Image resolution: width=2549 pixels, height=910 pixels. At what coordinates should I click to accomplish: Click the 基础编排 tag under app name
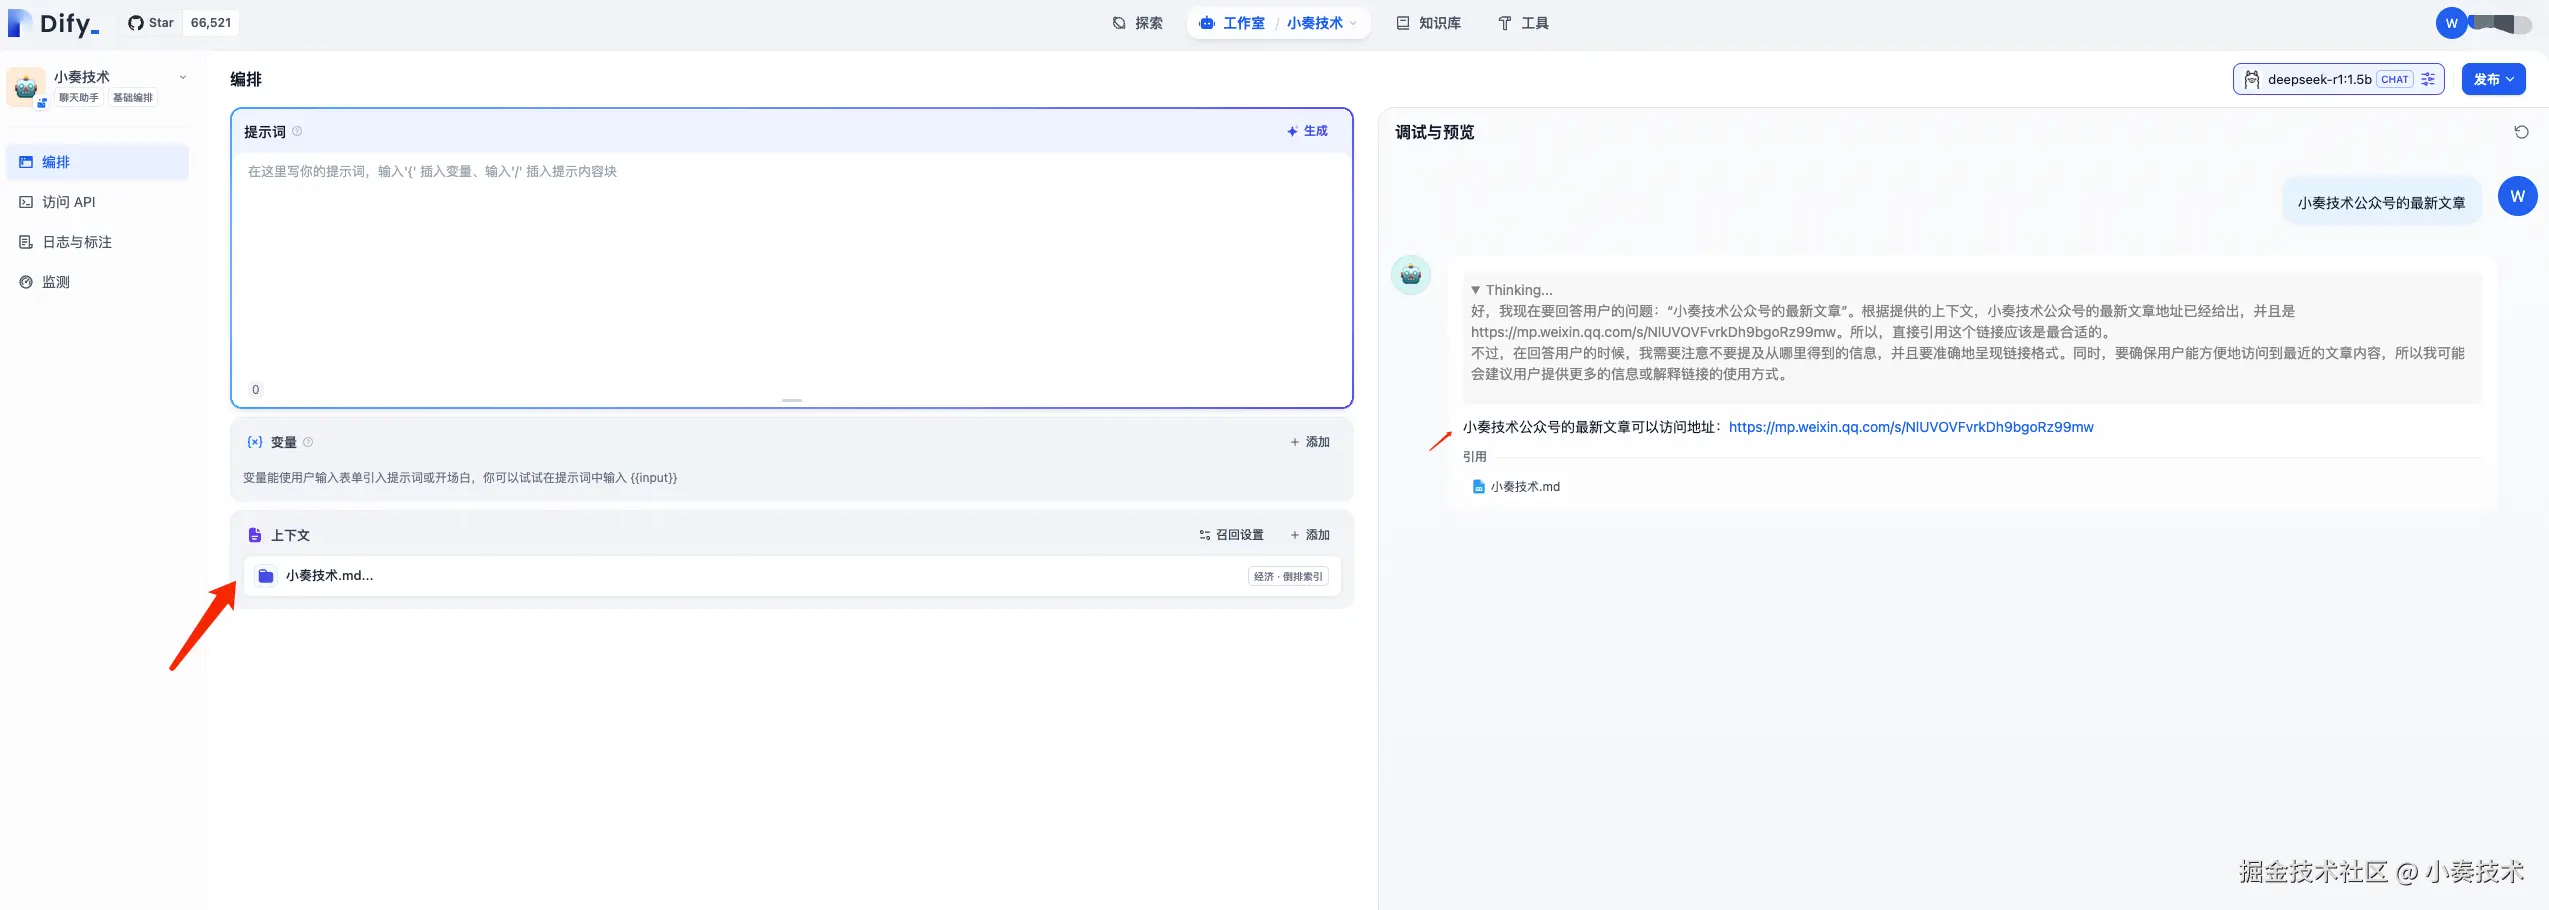[x=132, y=98]
